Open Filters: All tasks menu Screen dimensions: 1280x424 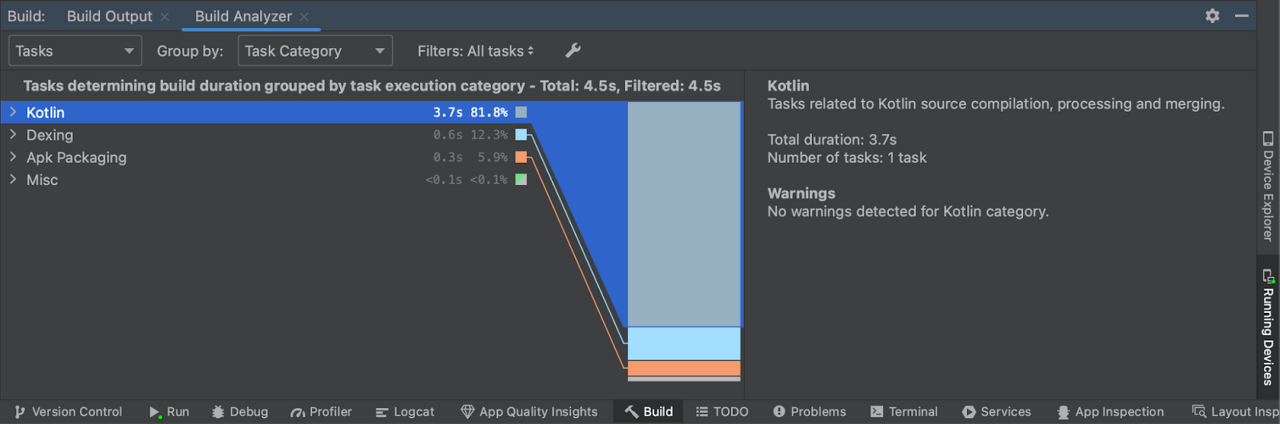(x=476, y=51)
